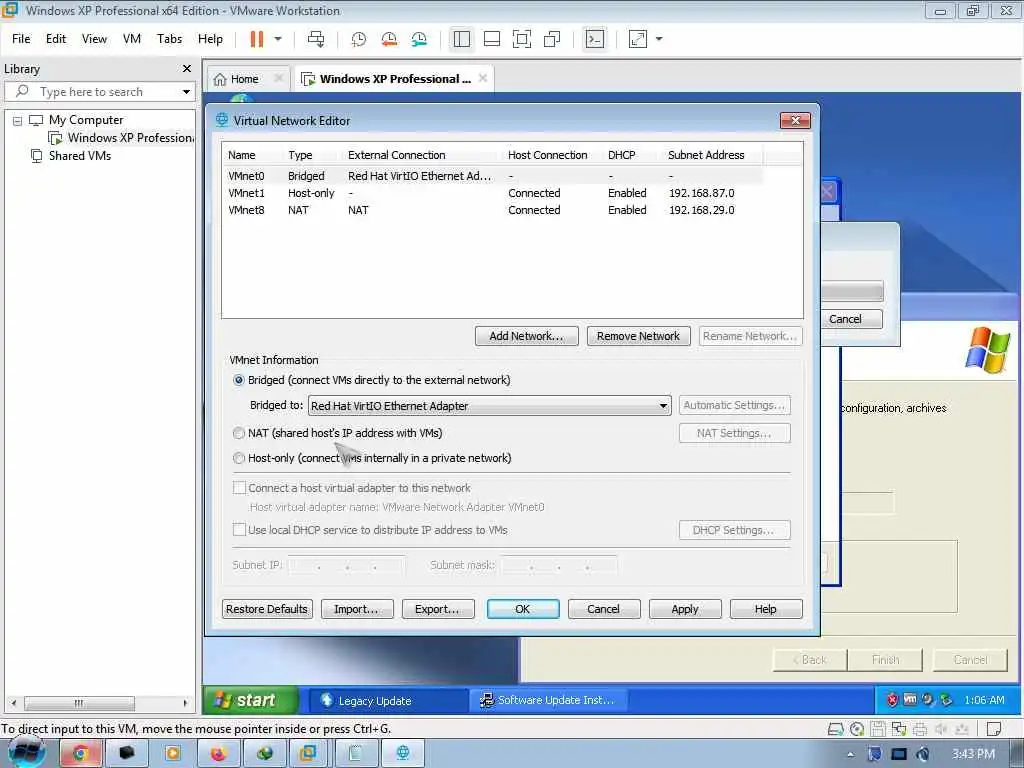Open the Tabs menu
1024x768 pixels.
tap(169, 39)
